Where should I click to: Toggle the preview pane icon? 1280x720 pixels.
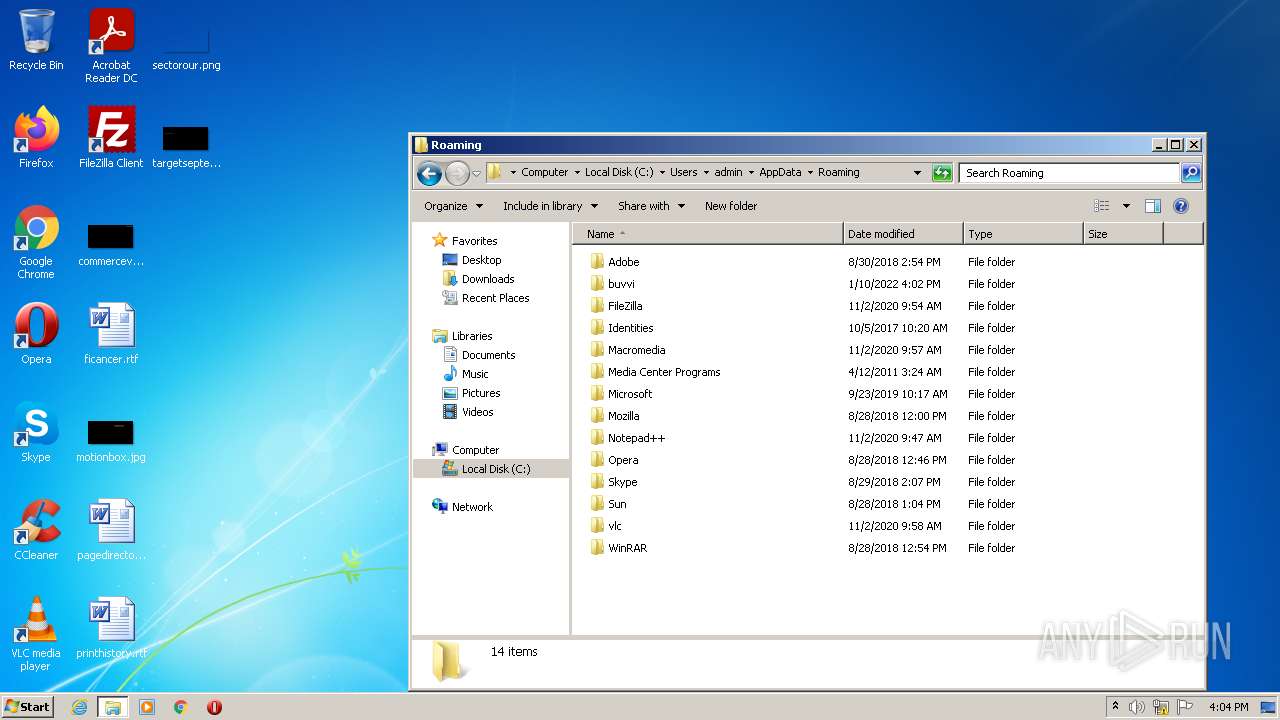click(x=1153, y=206)
